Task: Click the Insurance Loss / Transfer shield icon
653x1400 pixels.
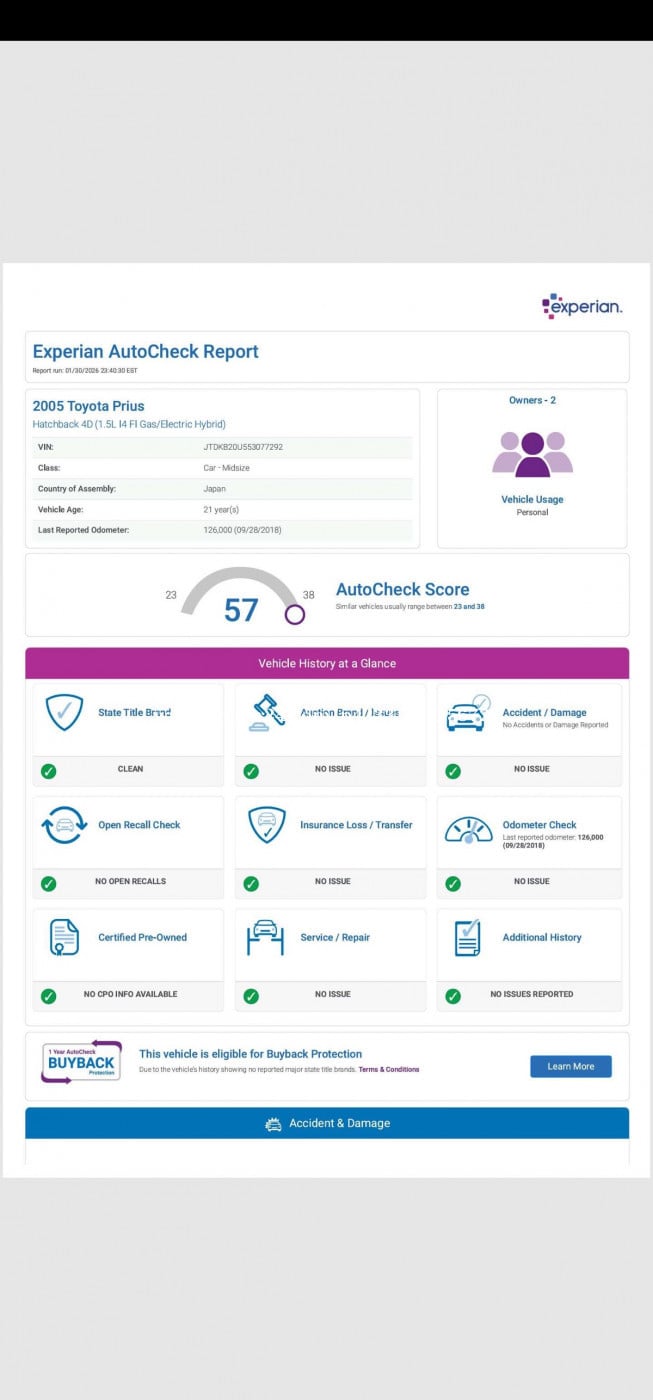Action: (x=267, y=825)
